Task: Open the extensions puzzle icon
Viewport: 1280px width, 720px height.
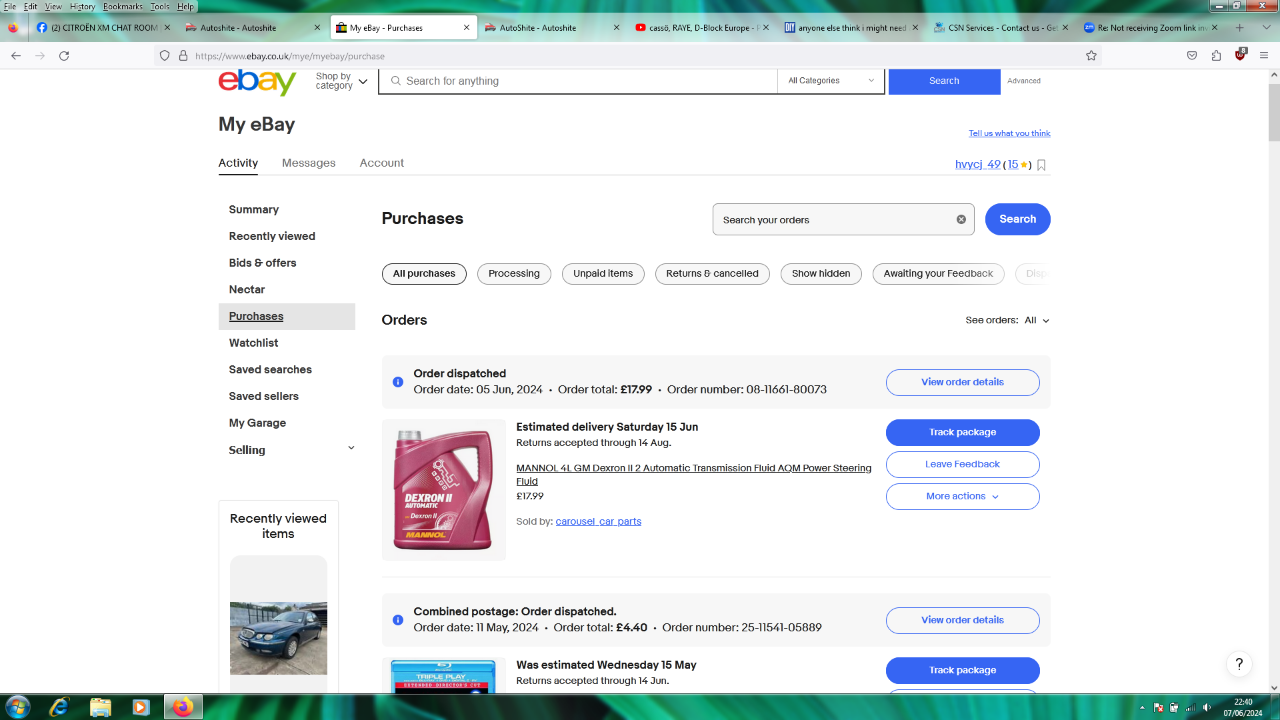Action: point(1216,56)
